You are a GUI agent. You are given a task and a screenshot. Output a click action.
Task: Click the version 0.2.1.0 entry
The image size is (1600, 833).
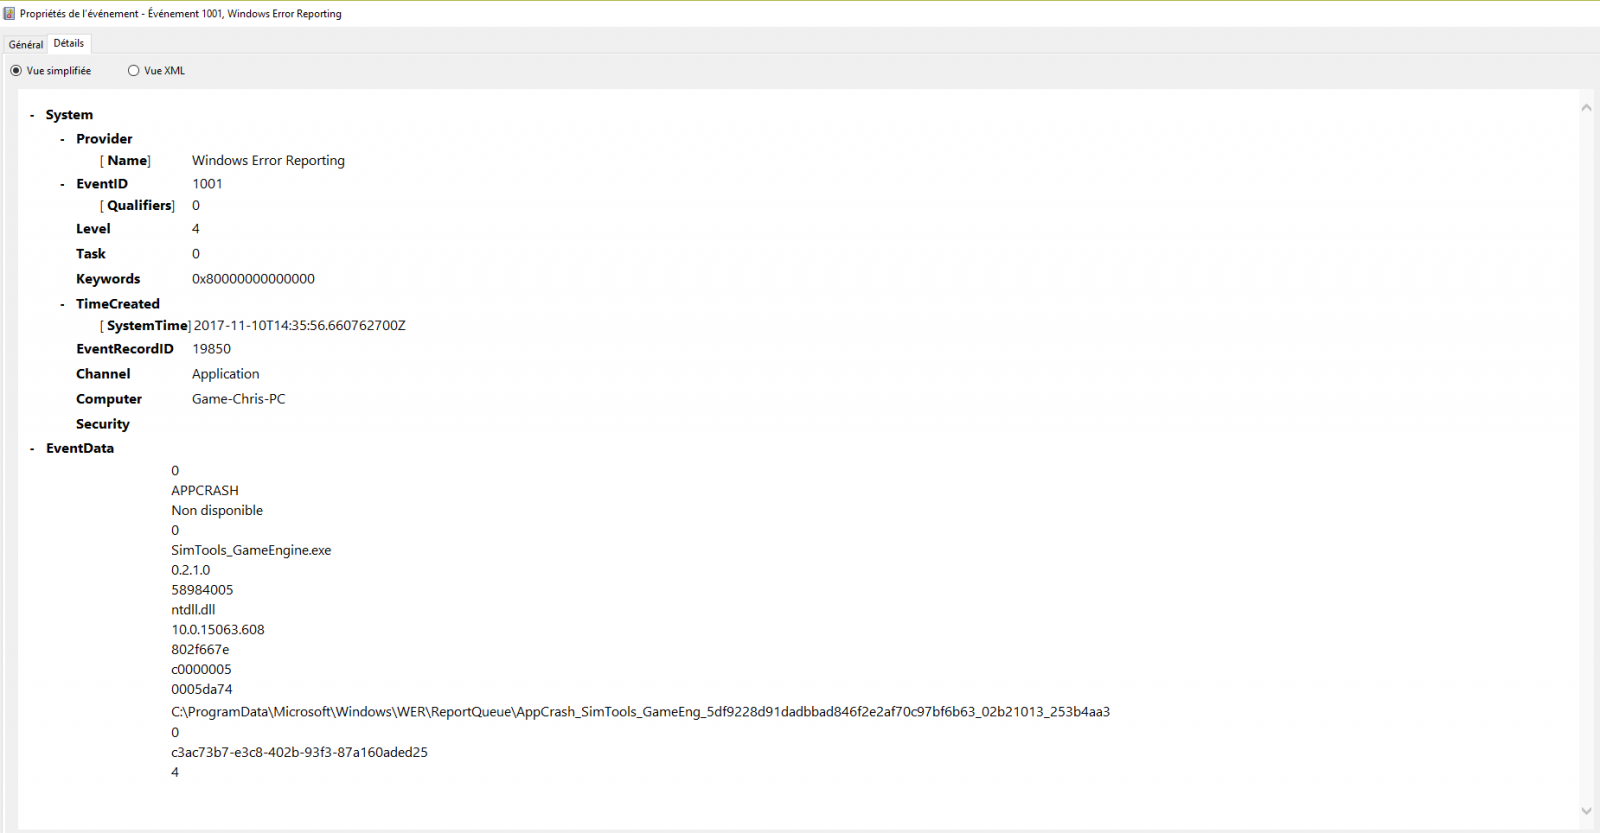190,571
